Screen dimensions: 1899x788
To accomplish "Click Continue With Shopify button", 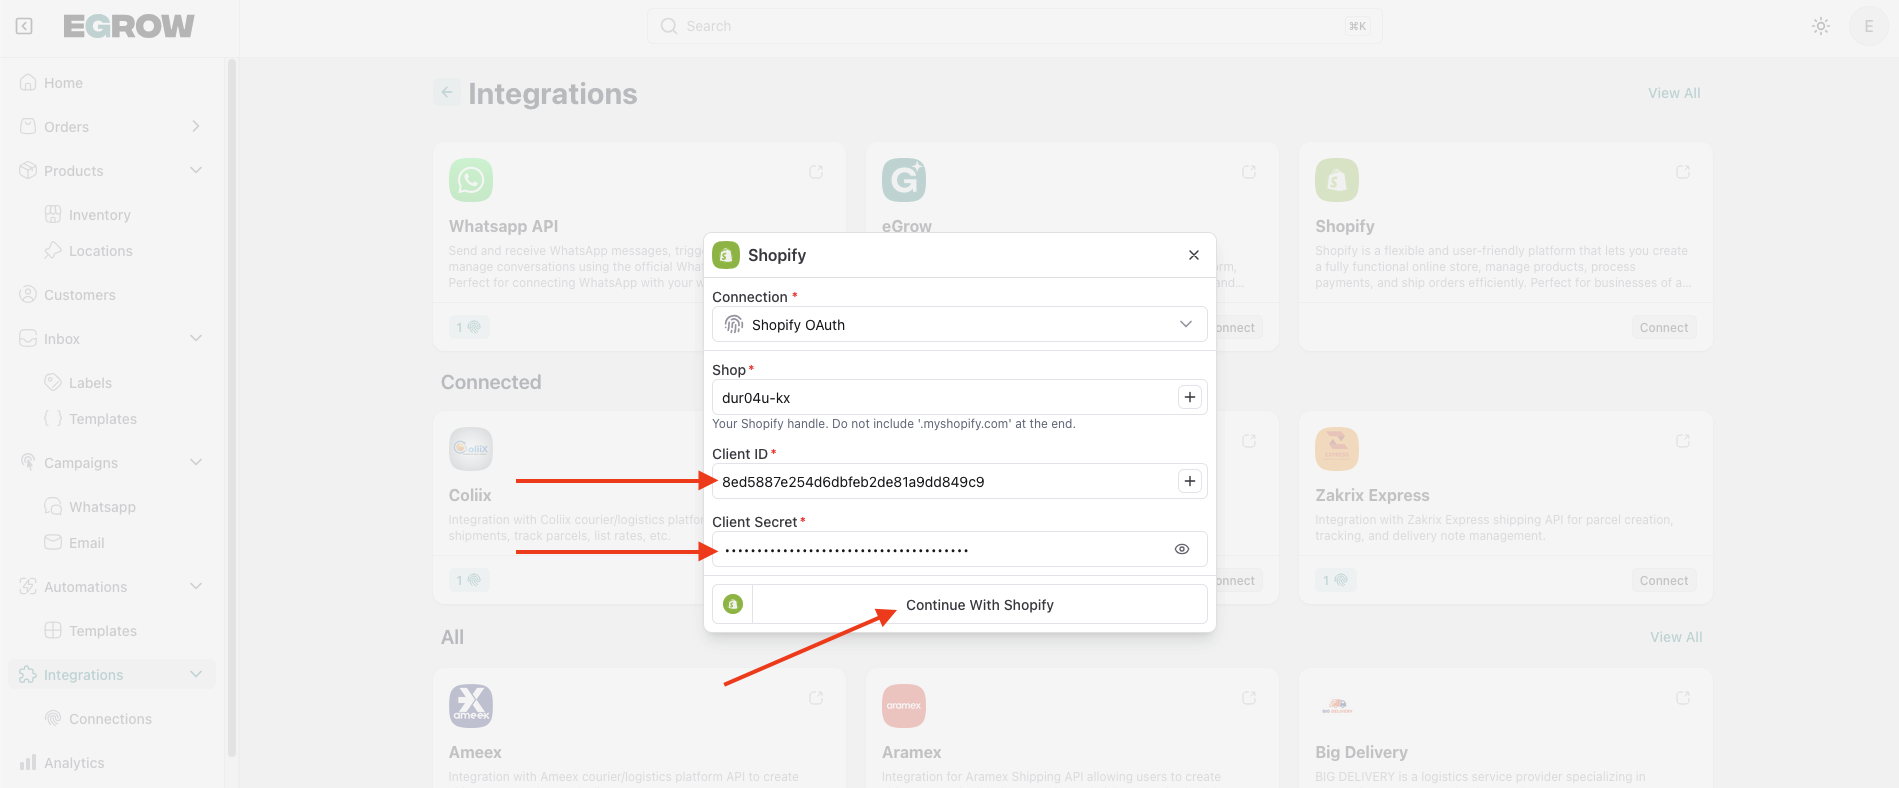I will (960, 604).
